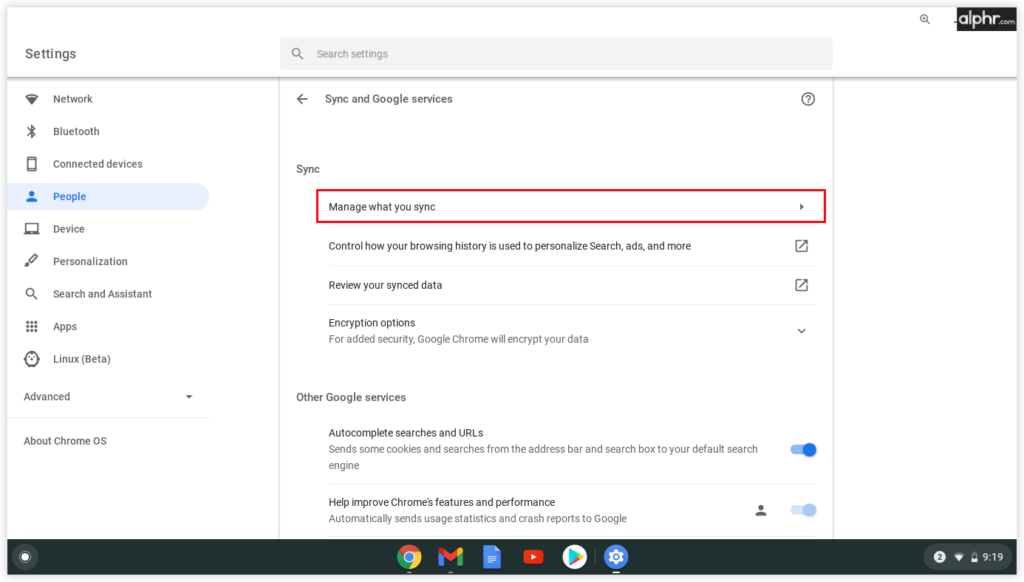The image size is (1024, 582).
Task: Disable Autocomplete searches and URLs
Action: point(802,449)
